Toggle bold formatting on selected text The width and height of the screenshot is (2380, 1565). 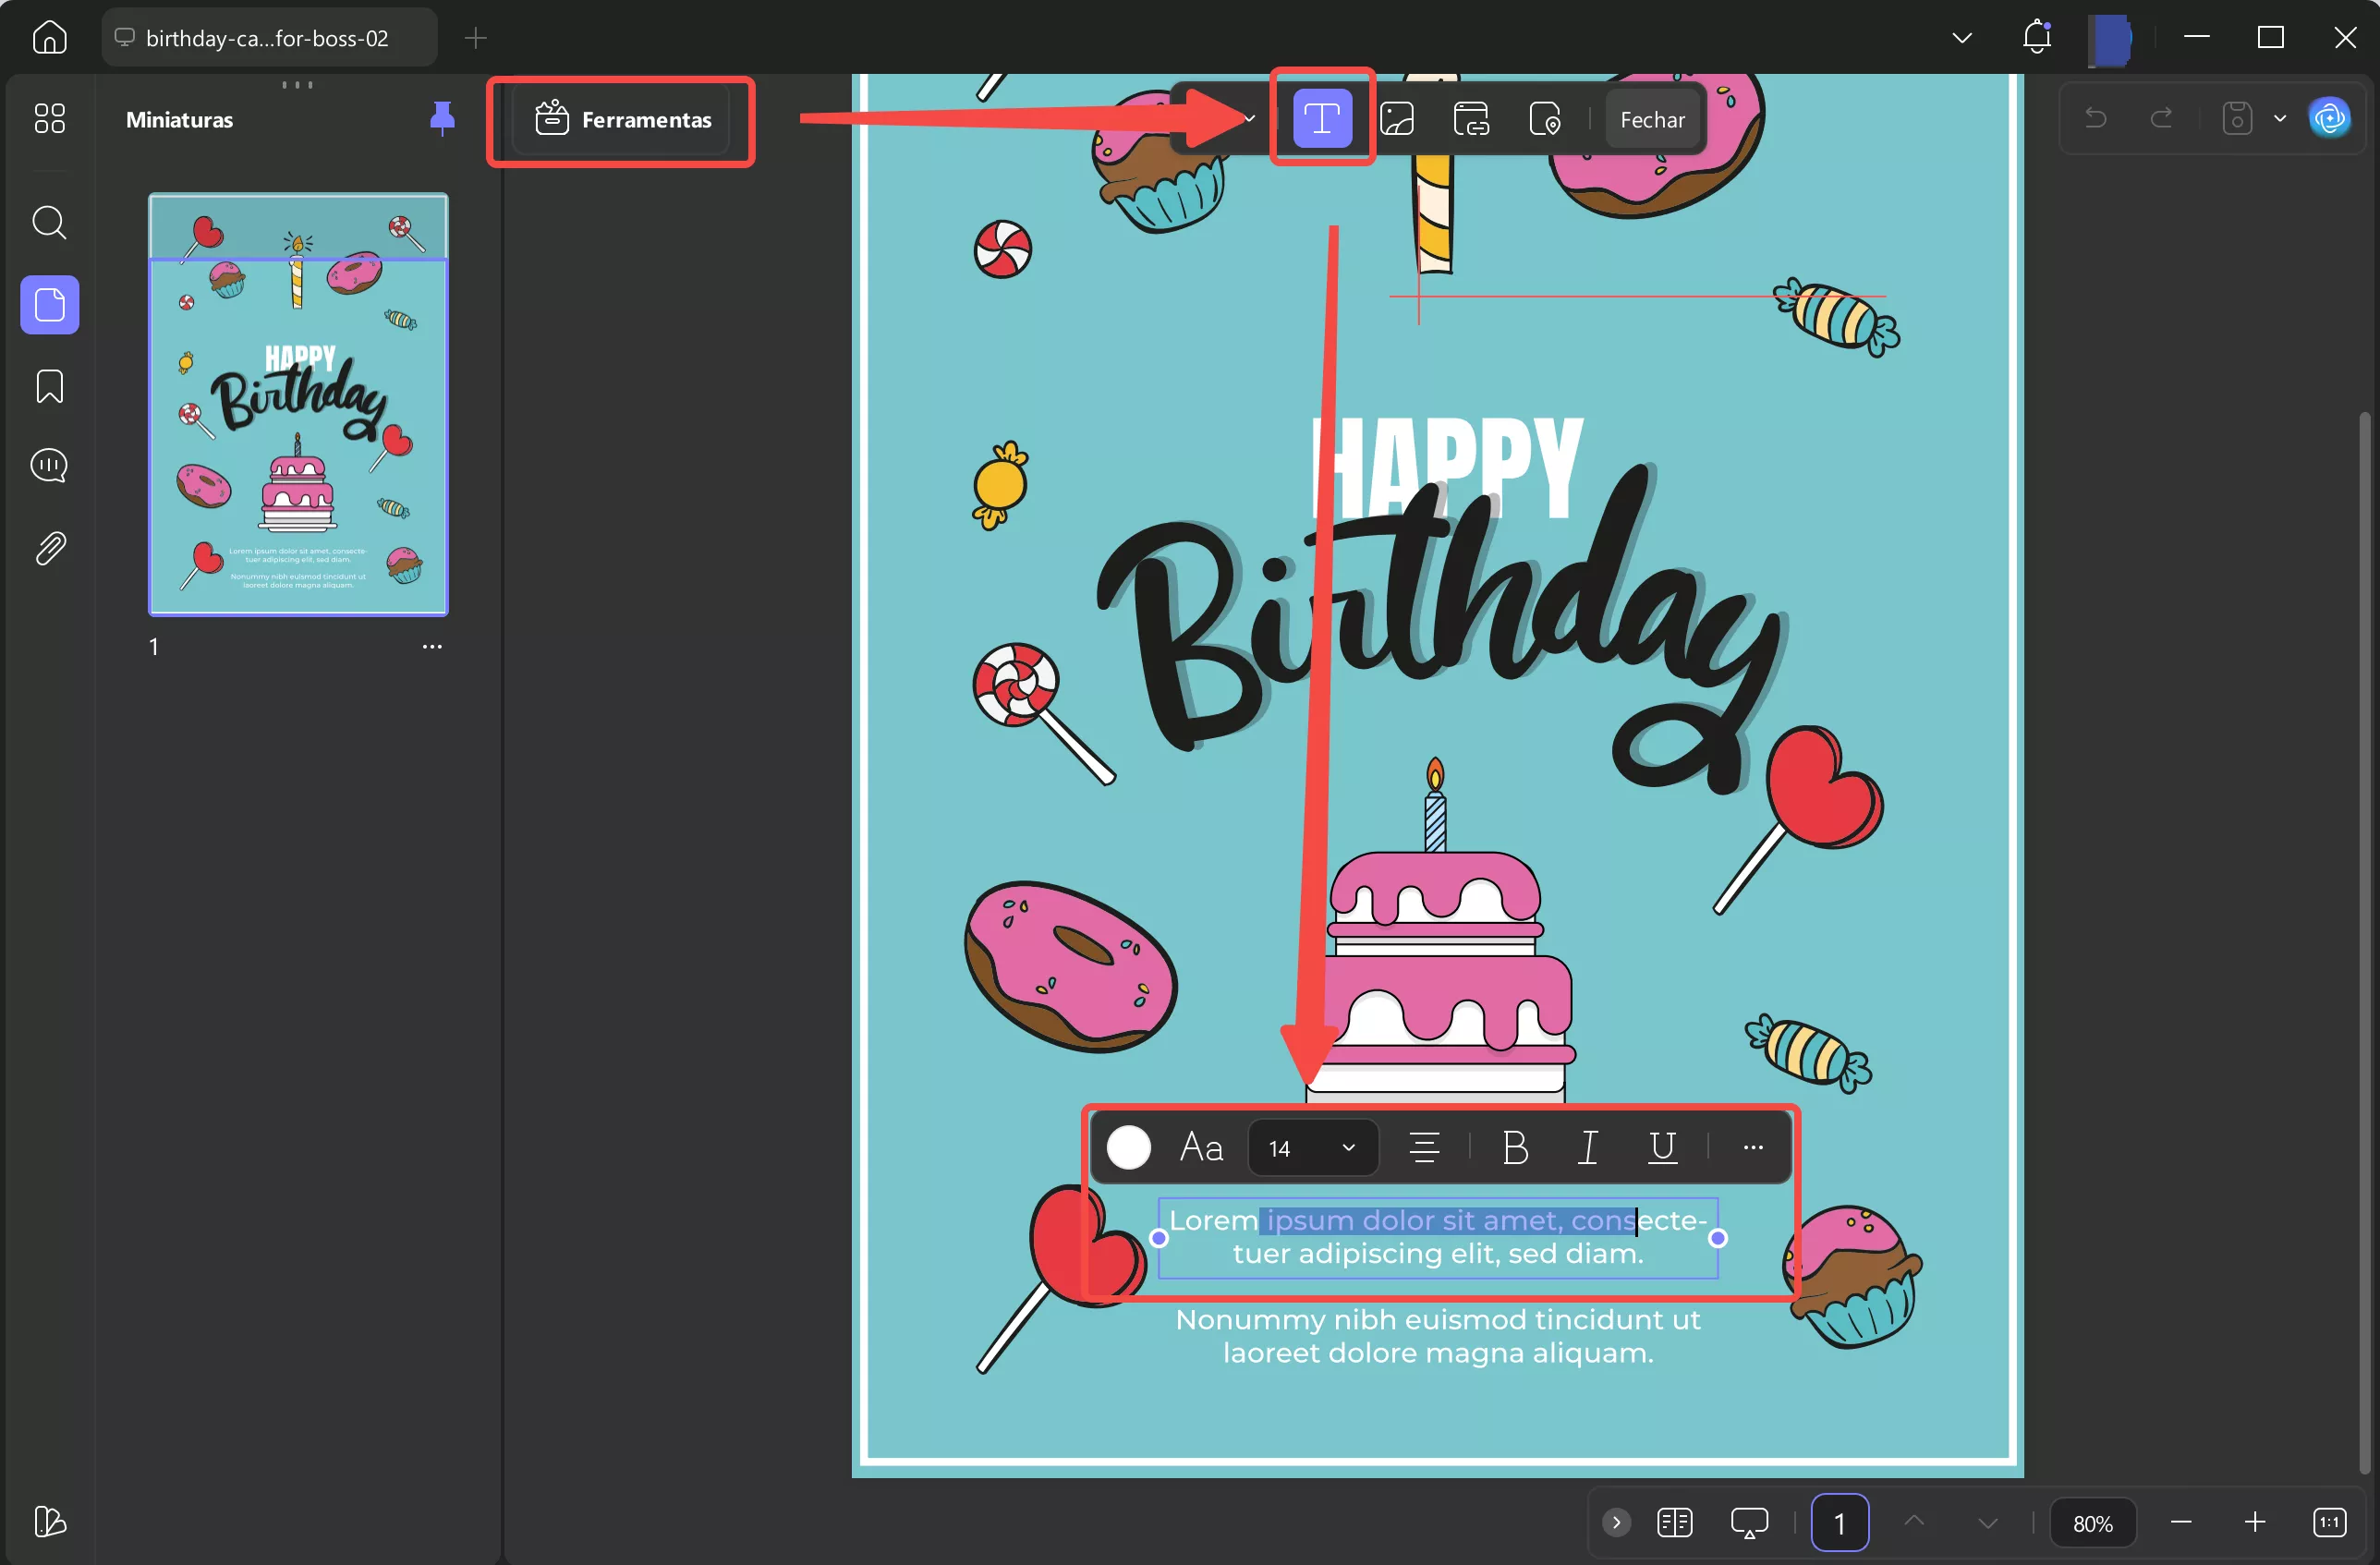1514,1147
